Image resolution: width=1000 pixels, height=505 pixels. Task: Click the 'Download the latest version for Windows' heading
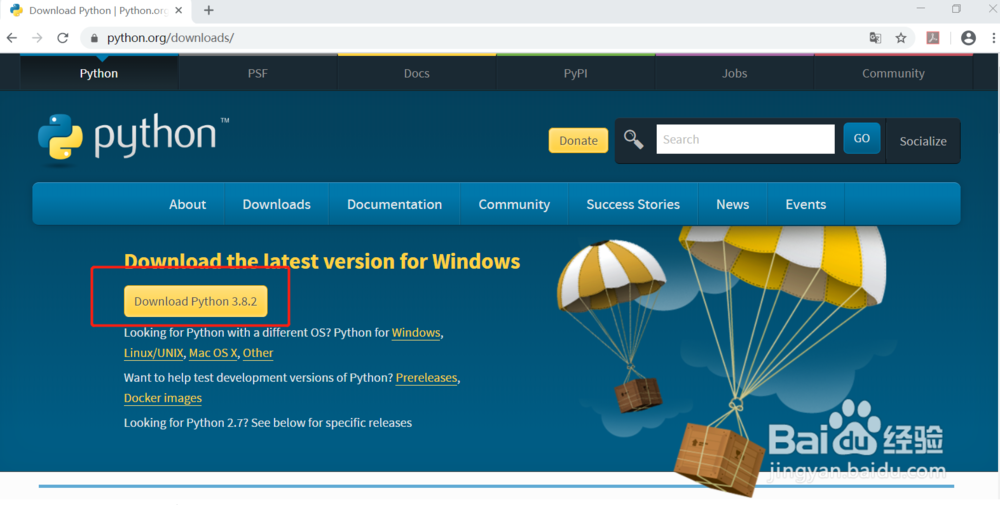322,261
